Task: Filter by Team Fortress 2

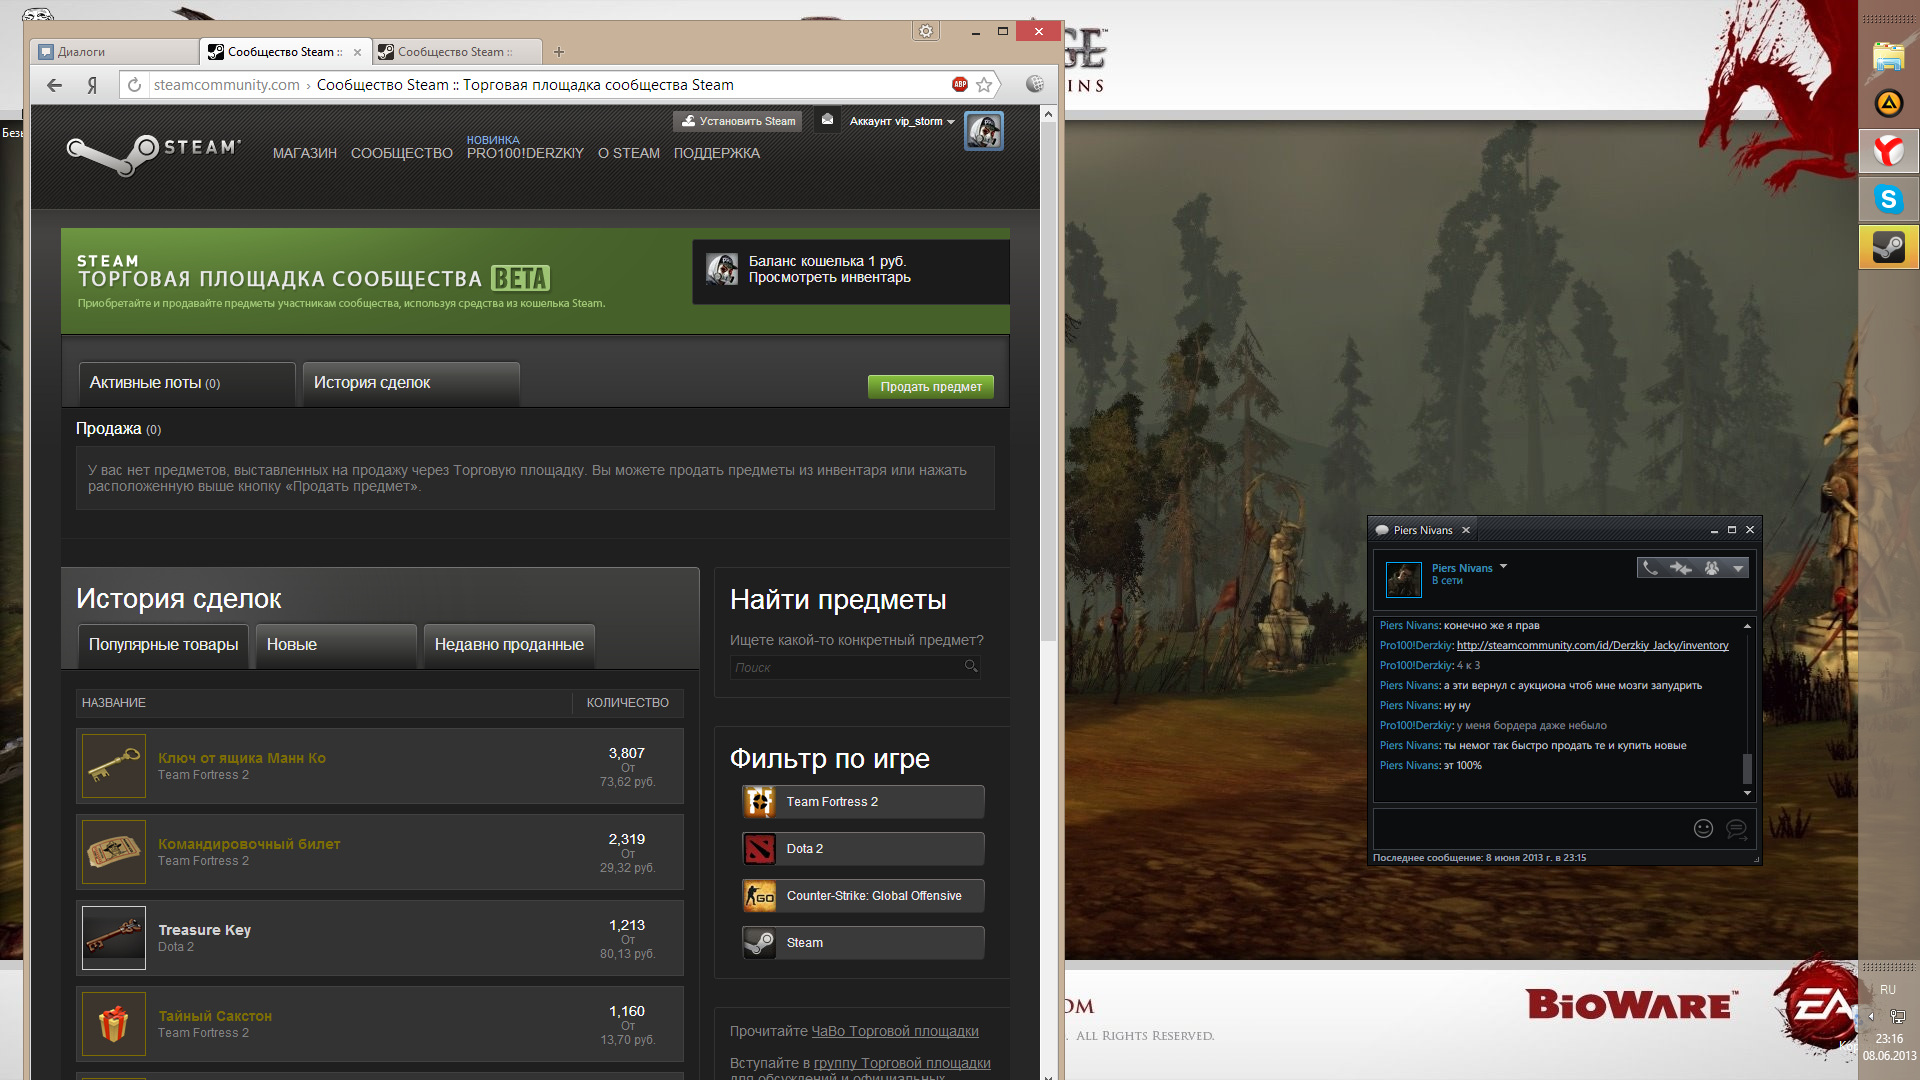Action: tap(863, 802)
